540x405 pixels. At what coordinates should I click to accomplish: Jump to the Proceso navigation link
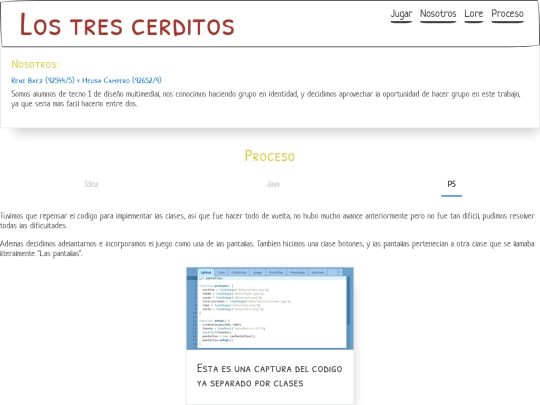coord(507,14)
